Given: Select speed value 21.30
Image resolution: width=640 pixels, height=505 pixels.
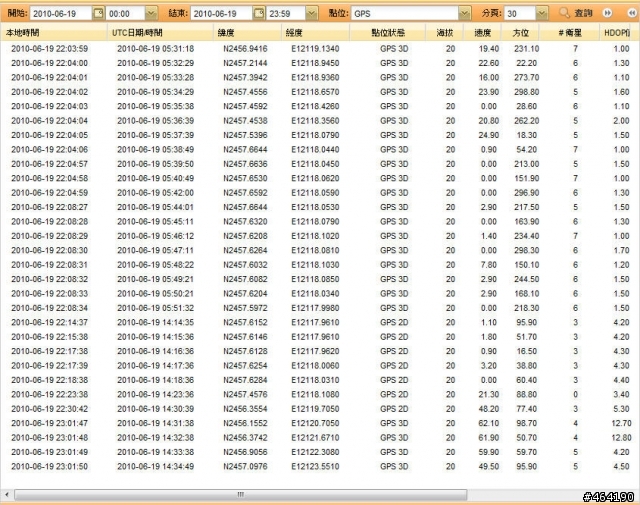Looking at the screenshot, I should 489,394.
